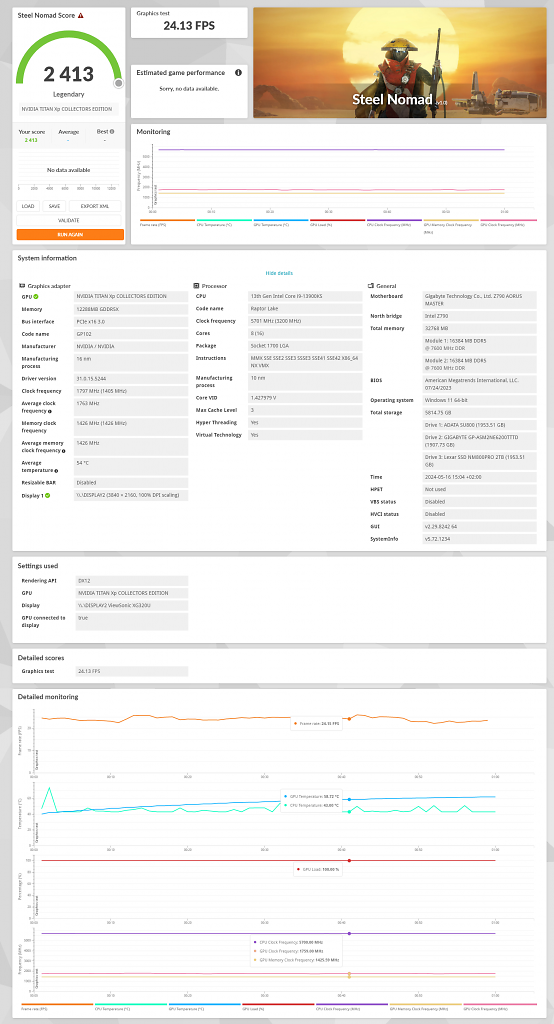Toggle GPU Temperature legend in Monitoring chart

[282, 223]
